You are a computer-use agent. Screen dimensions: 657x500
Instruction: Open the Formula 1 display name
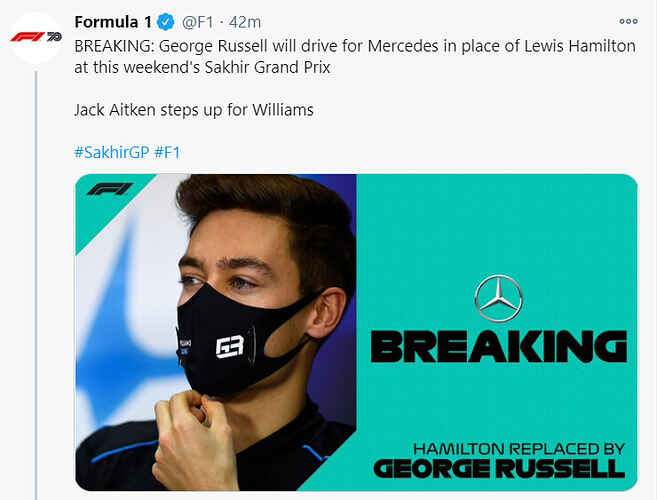coord(112,22)
